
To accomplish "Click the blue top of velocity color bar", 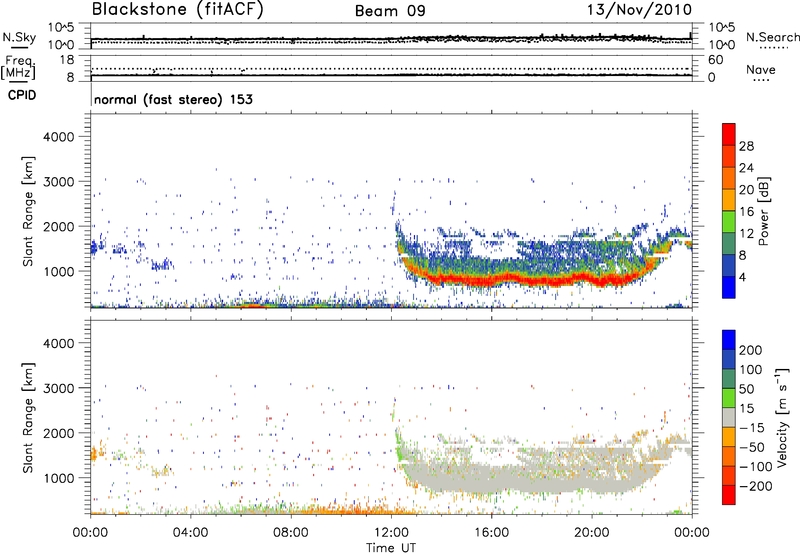I will [729, 340].
